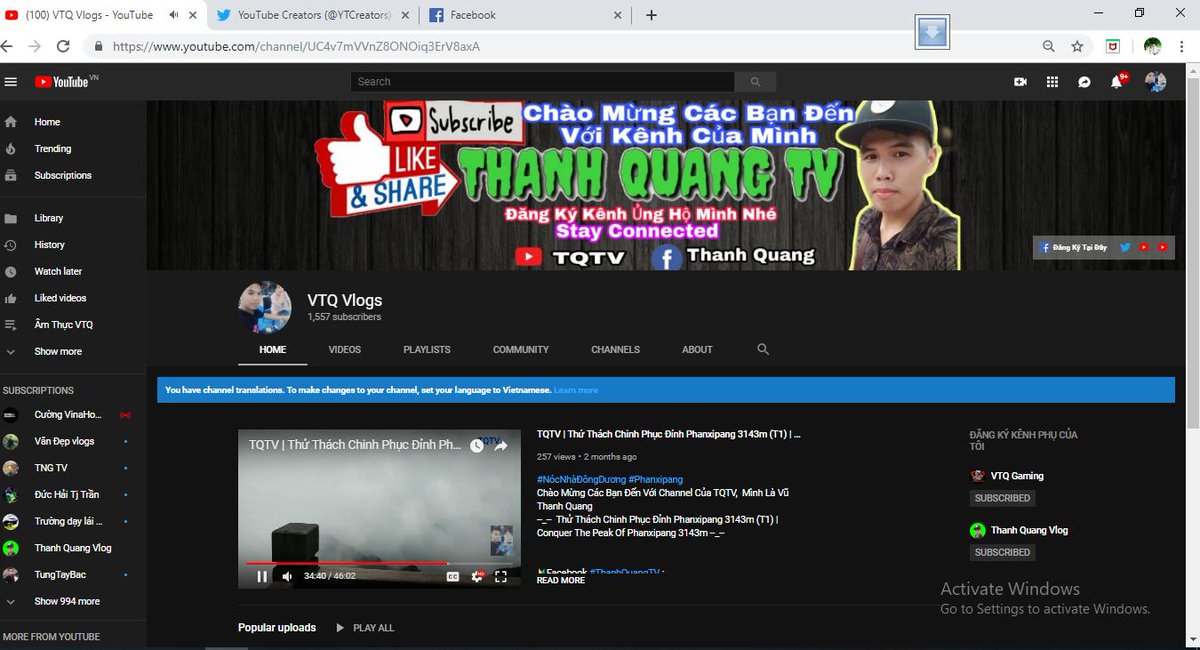This screenshot has height=650, width=1200.
Task: Switch to the VIDEOS tab
Action: [x=345, y=349]
